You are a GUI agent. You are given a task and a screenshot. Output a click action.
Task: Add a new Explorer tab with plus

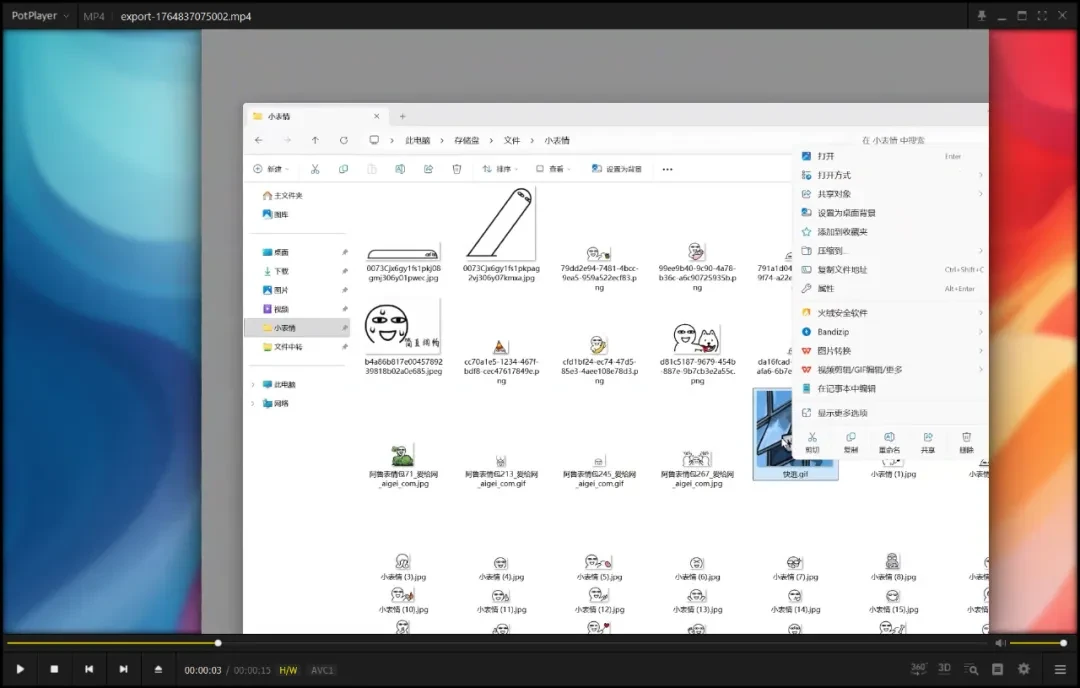(403, 116)
